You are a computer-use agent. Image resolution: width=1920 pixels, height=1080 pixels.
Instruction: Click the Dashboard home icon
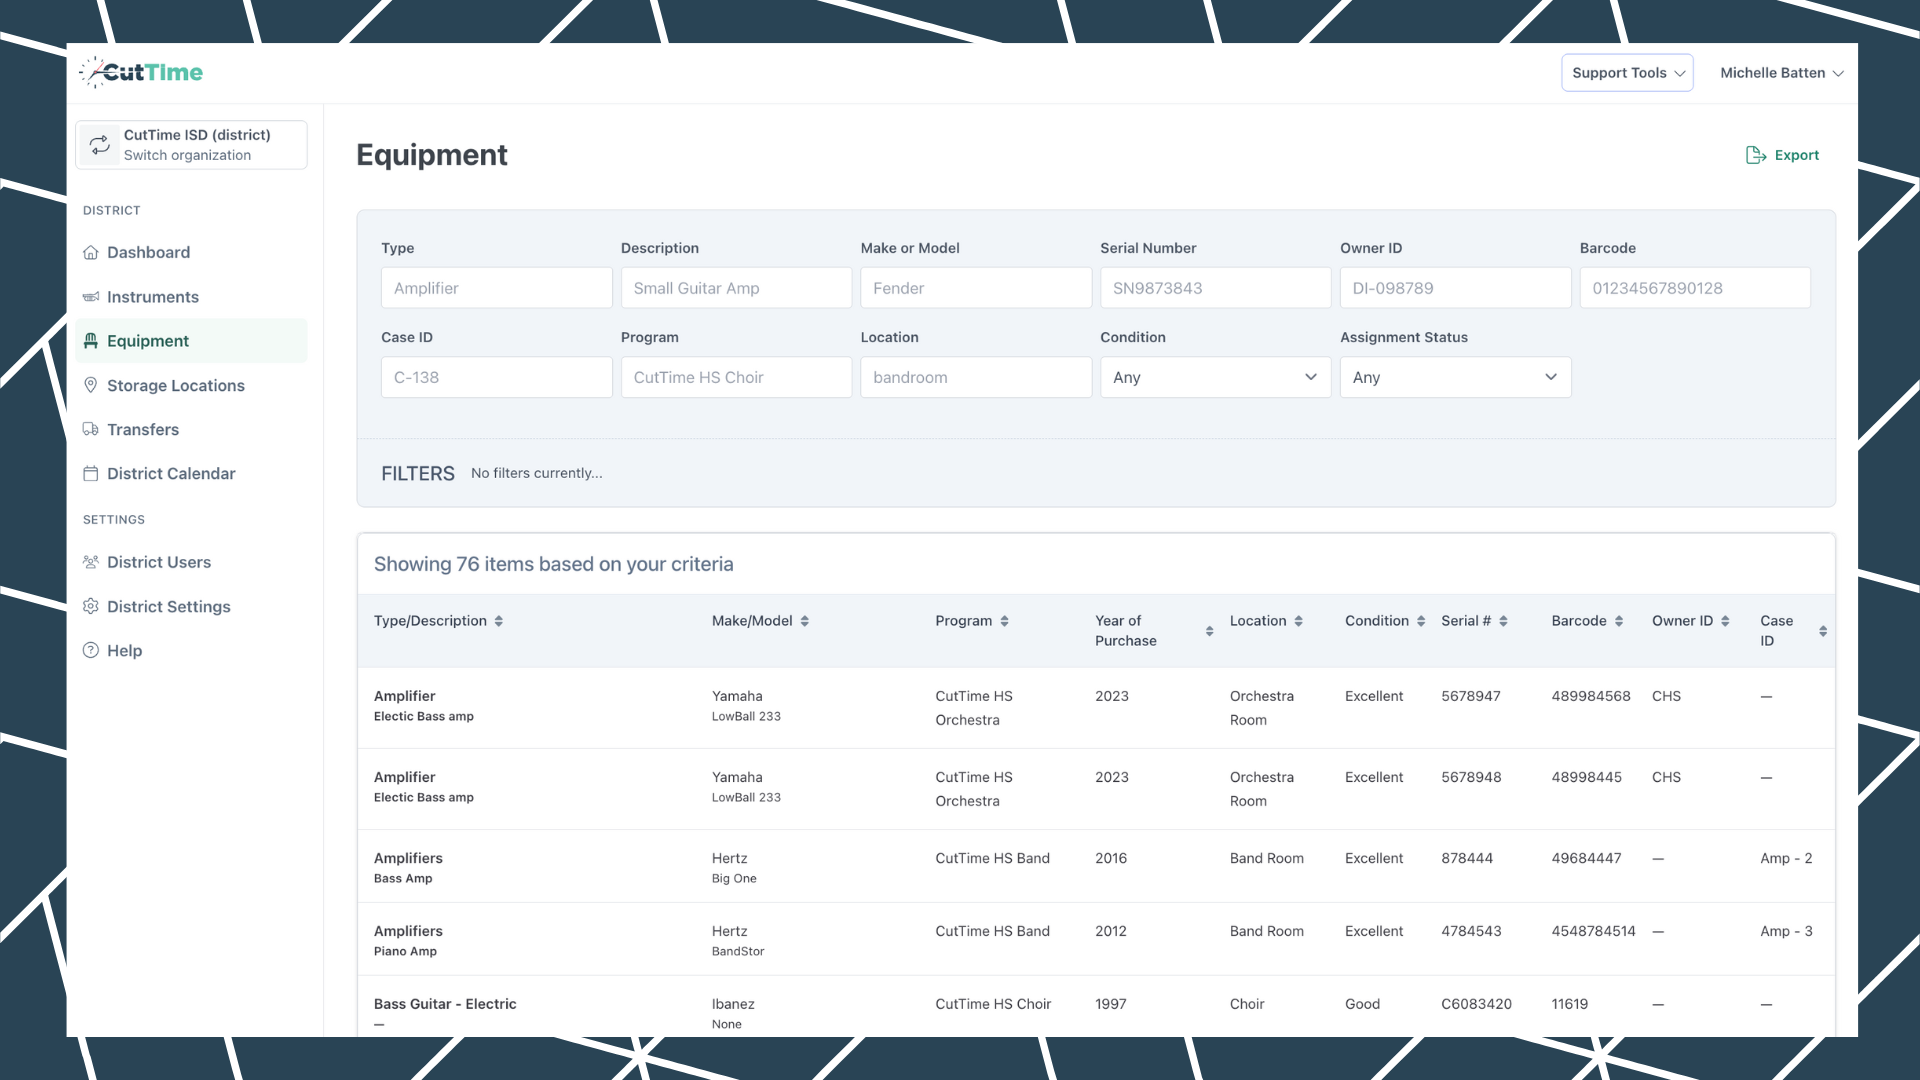point(91,252)
